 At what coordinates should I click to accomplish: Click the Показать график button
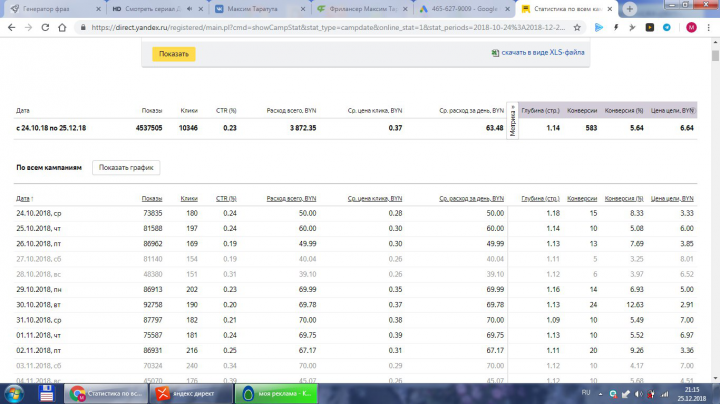[126, 168]
